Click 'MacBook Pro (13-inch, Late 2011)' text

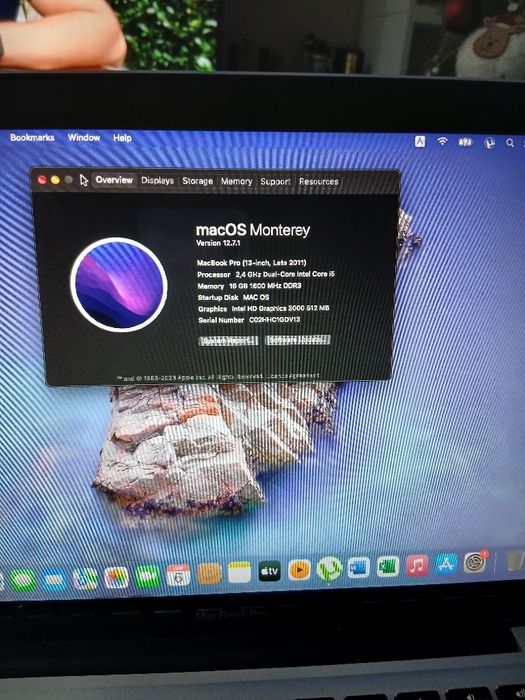pyautogui.click(x=252, y=262)
